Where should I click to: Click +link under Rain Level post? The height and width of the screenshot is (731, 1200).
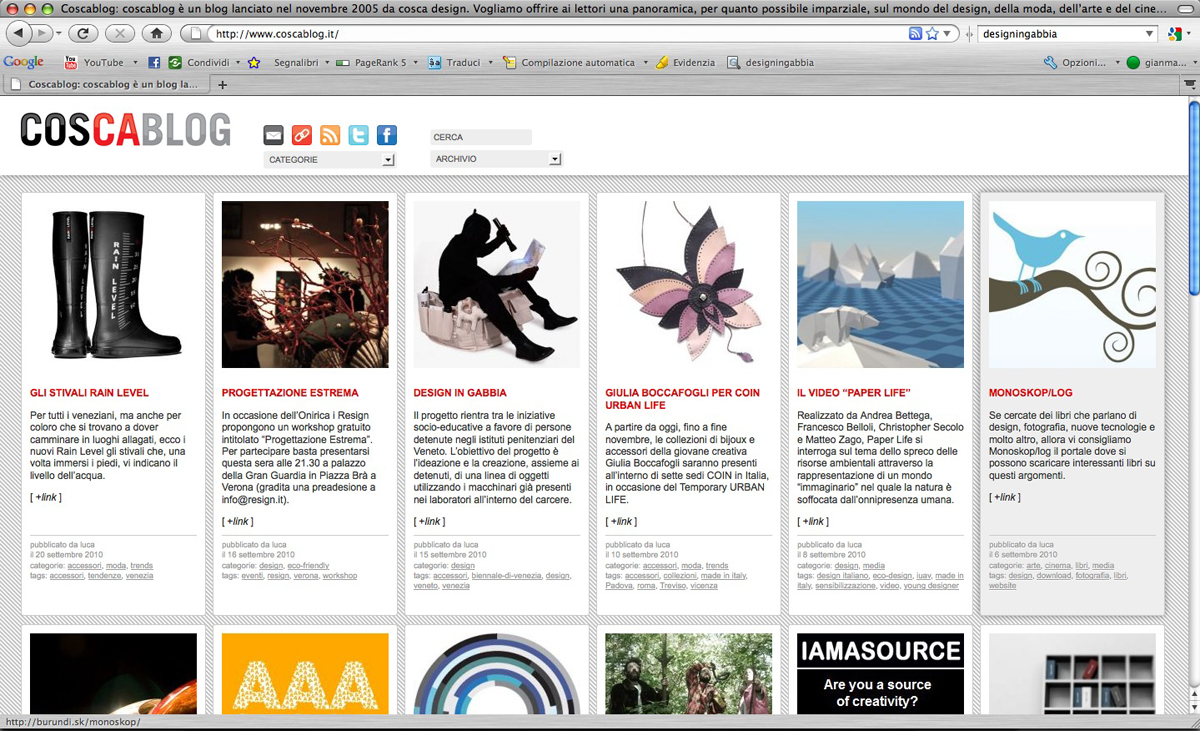coord(46,497)
